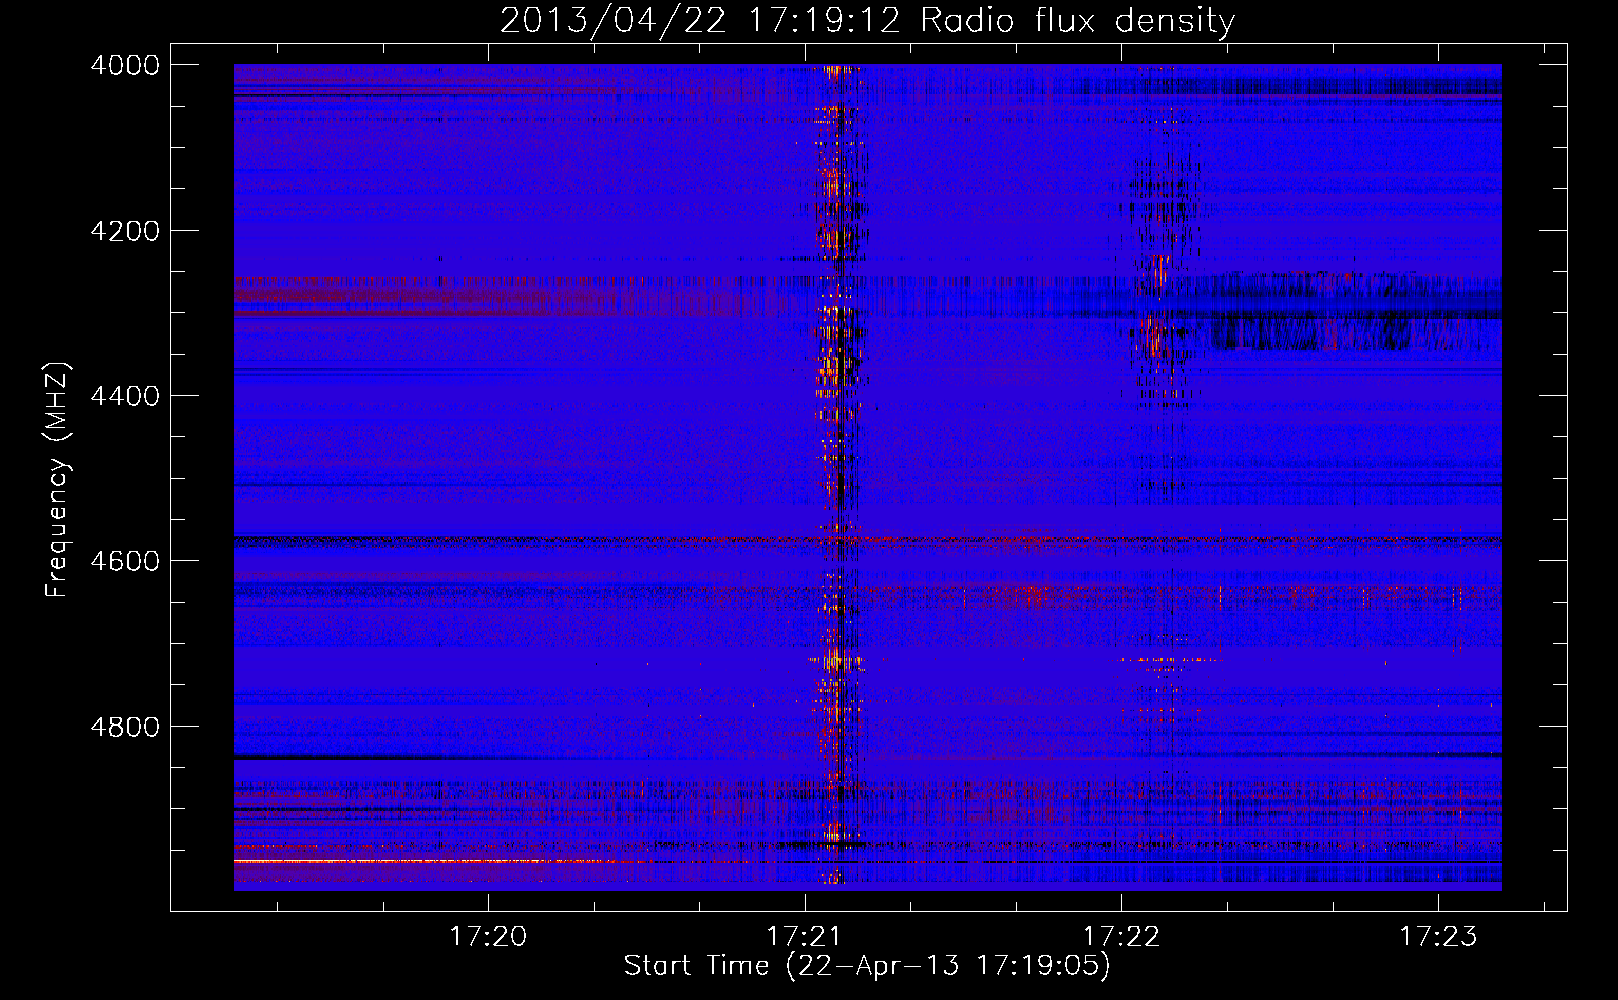Click the orange burst near 17:22 at 4330 MHz
The image size is (1618, 1000).
pos(1153,336)
